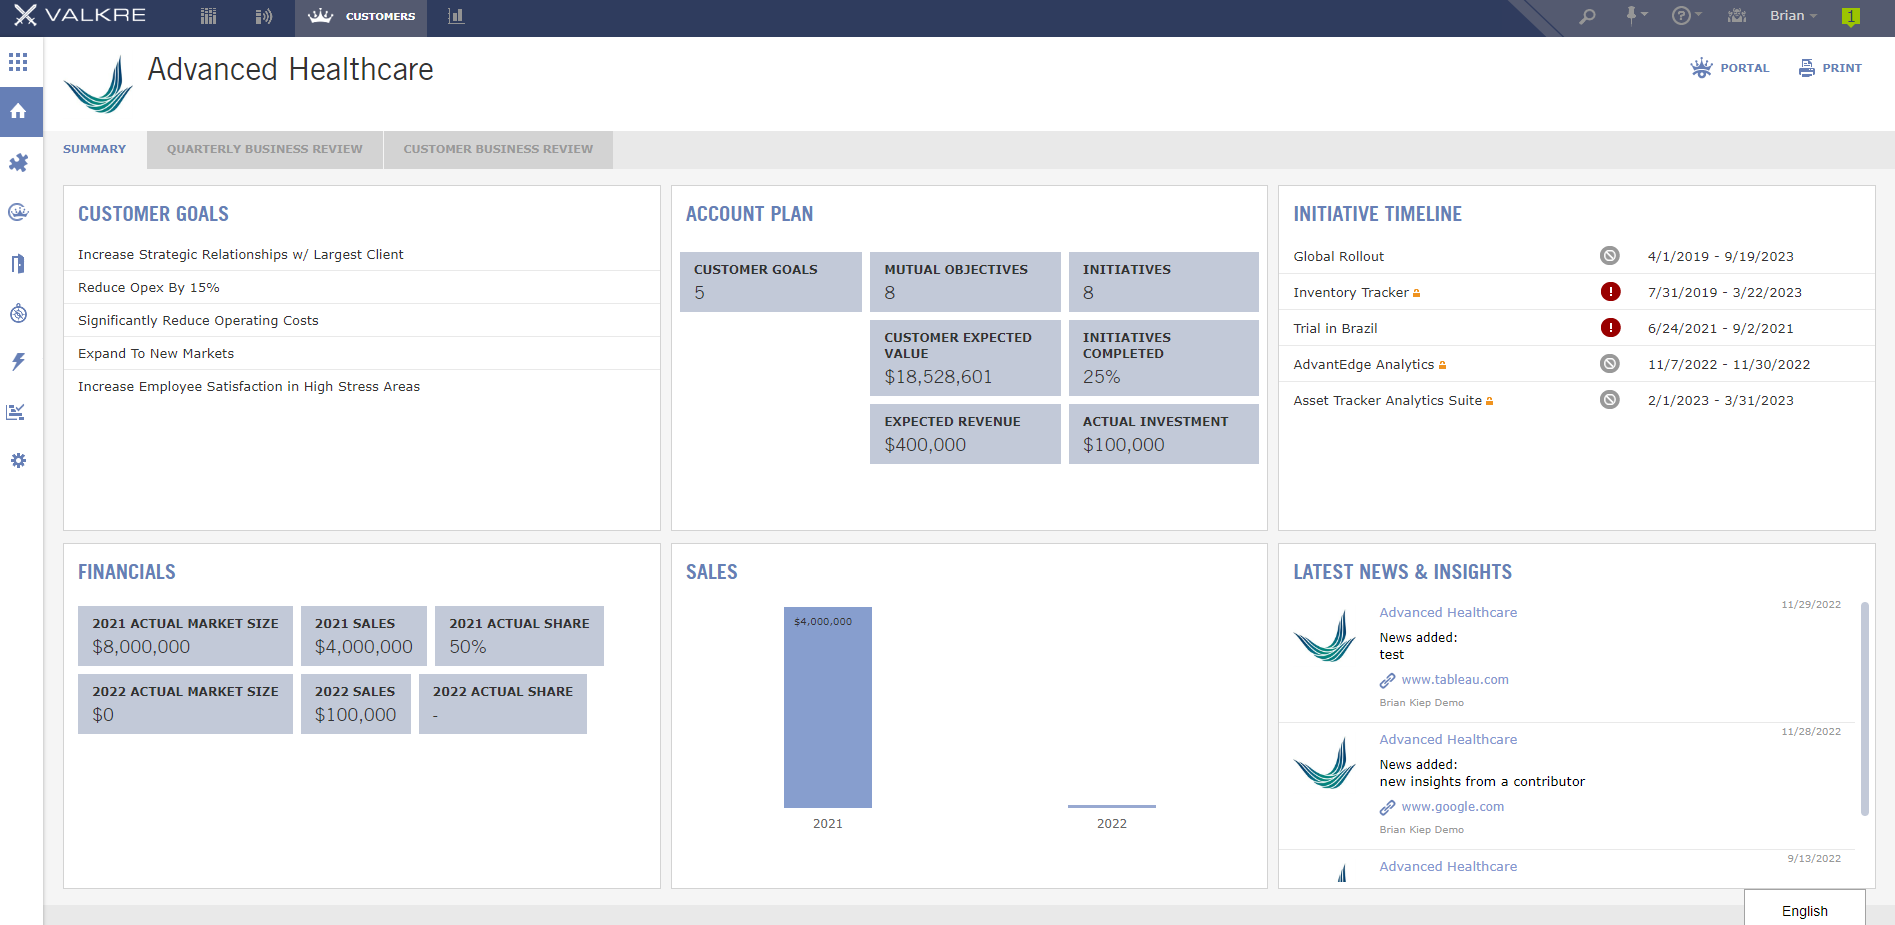Click the 2022 sales bar in chart
1895x925 pixels.
pos(1112,806)
